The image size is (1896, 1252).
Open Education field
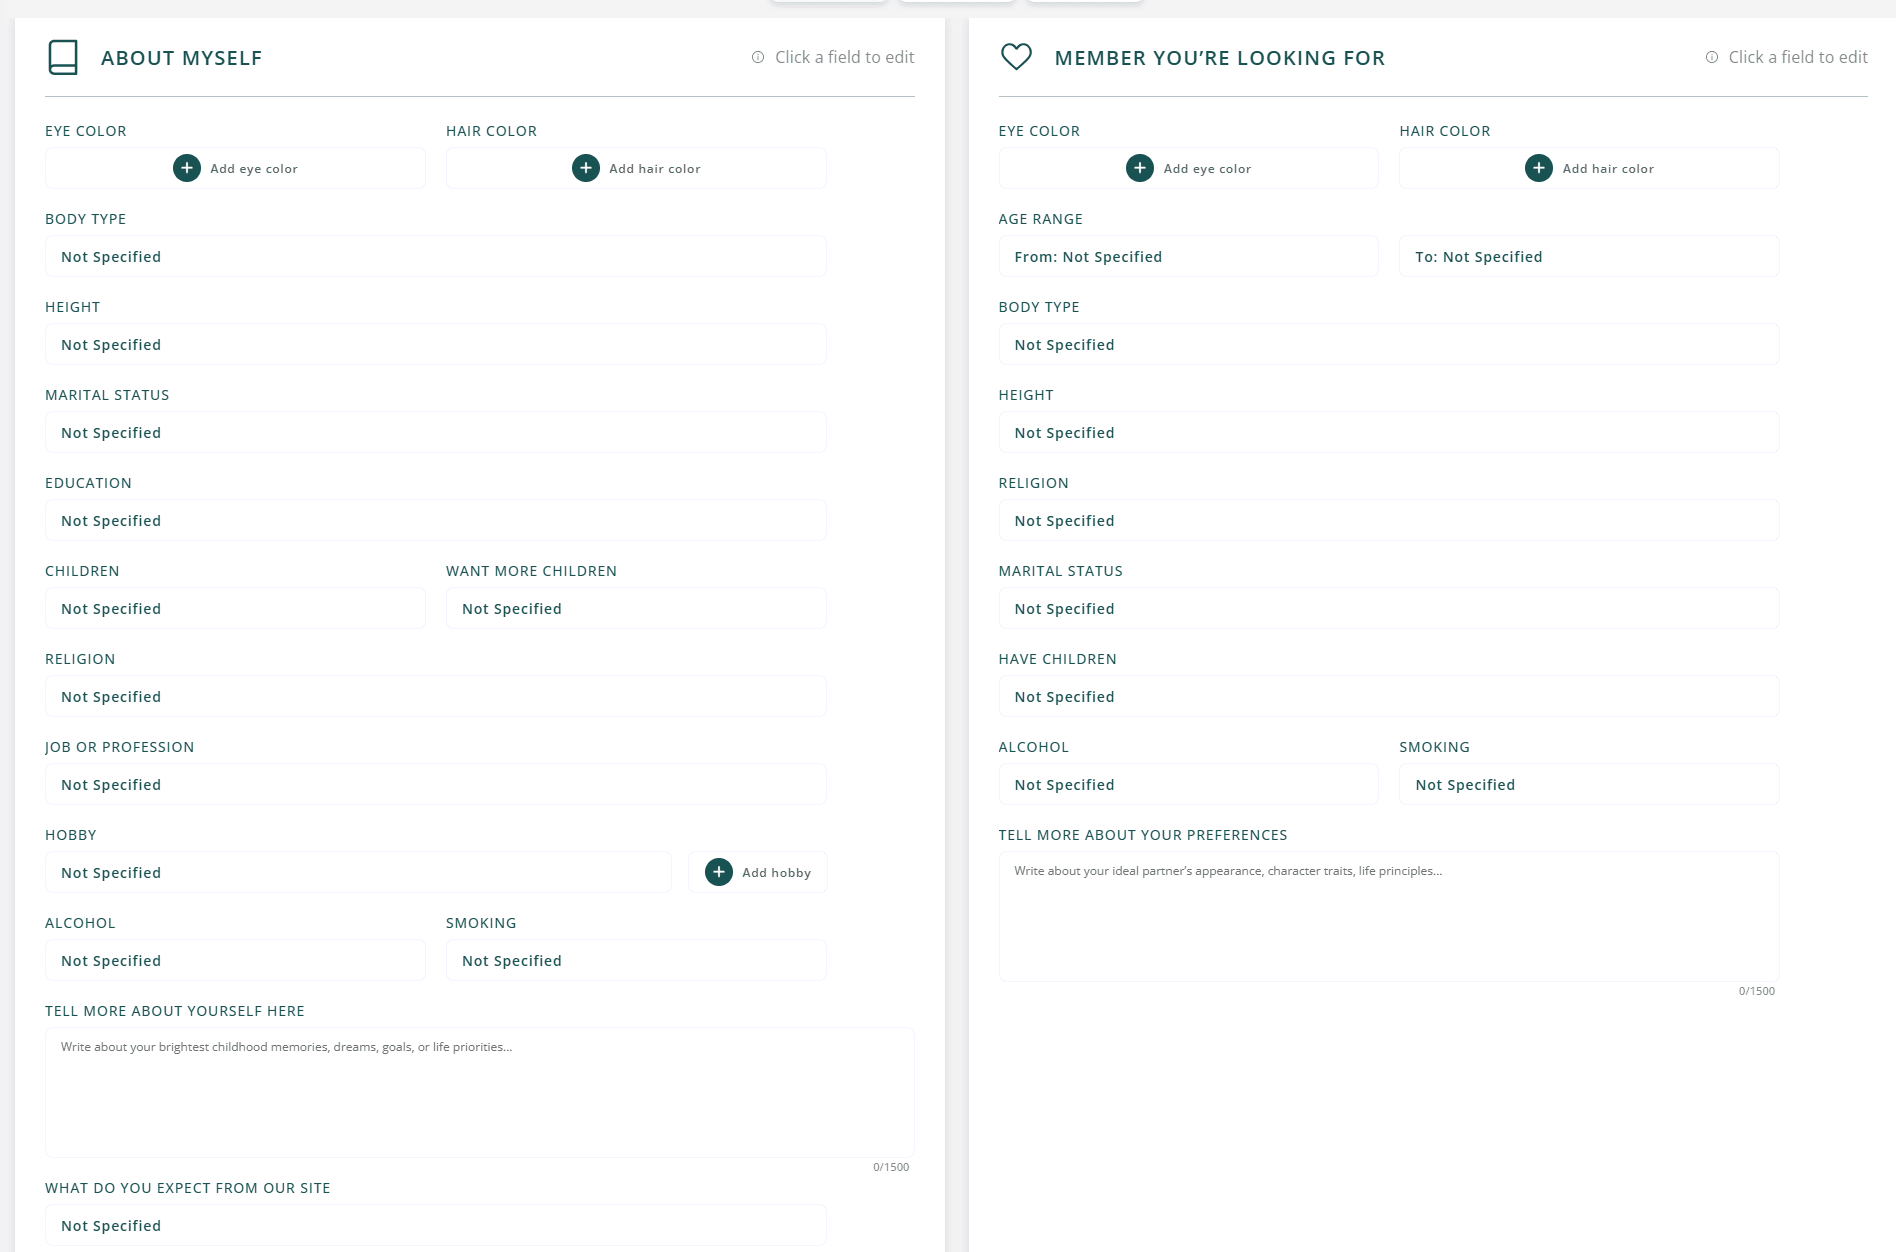(x=435, y=520)
